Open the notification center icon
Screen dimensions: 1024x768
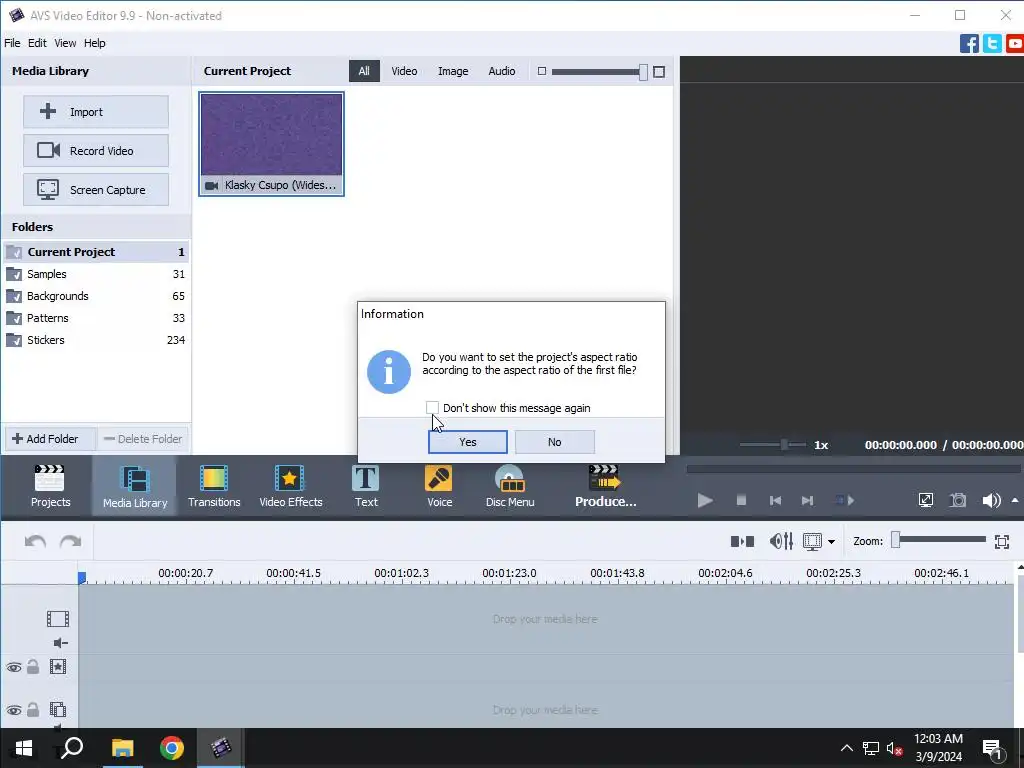click(x=991, y=748)
